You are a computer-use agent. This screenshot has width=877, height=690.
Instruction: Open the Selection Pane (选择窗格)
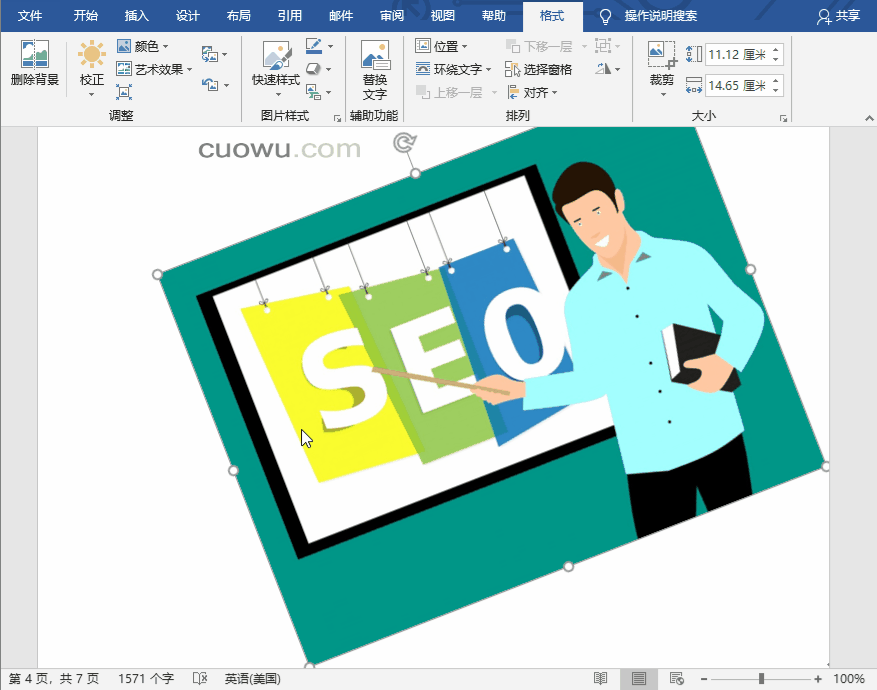point(539,69)
